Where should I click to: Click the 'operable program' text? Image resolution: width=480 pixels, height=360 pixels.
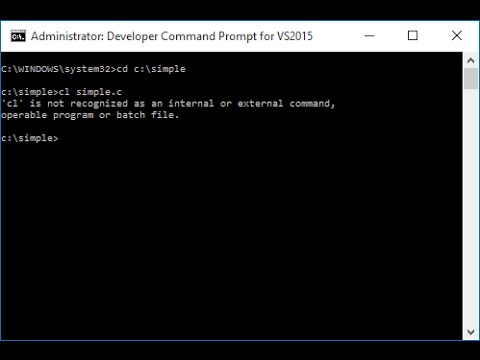coord(47,115)
